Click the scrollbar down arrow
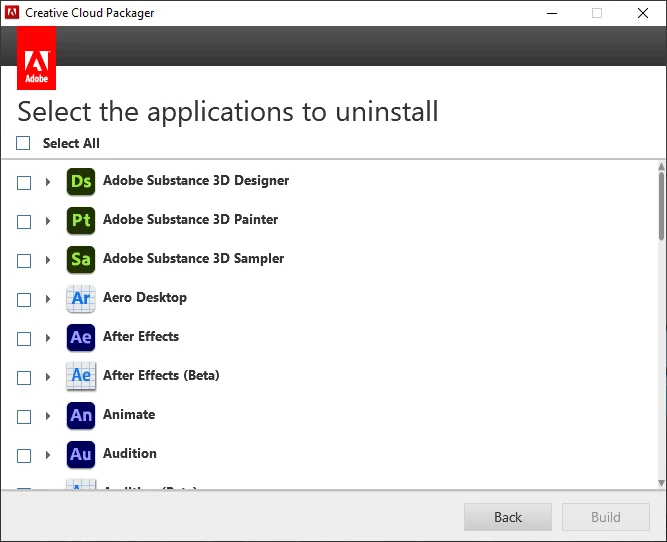The height and width of the screenshot is (542, 667). pyautogui.click(x=661, y=483)
